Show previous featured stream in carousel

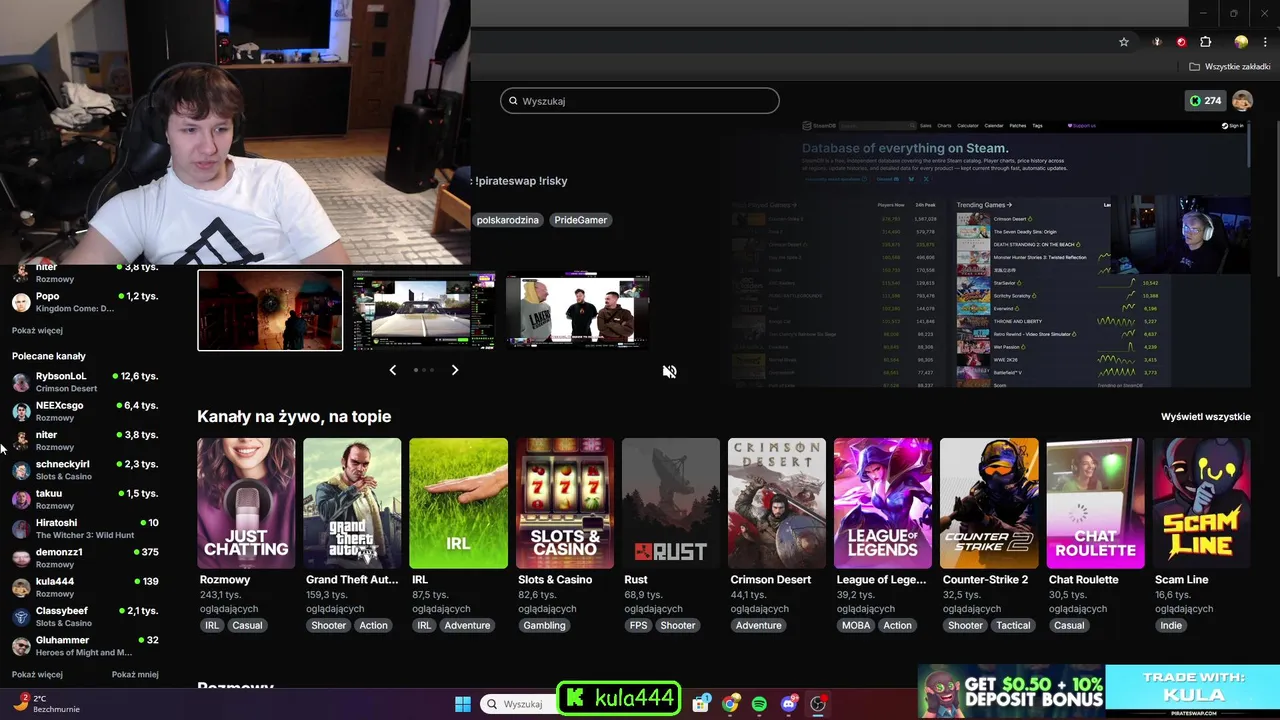tap(392, 370)
